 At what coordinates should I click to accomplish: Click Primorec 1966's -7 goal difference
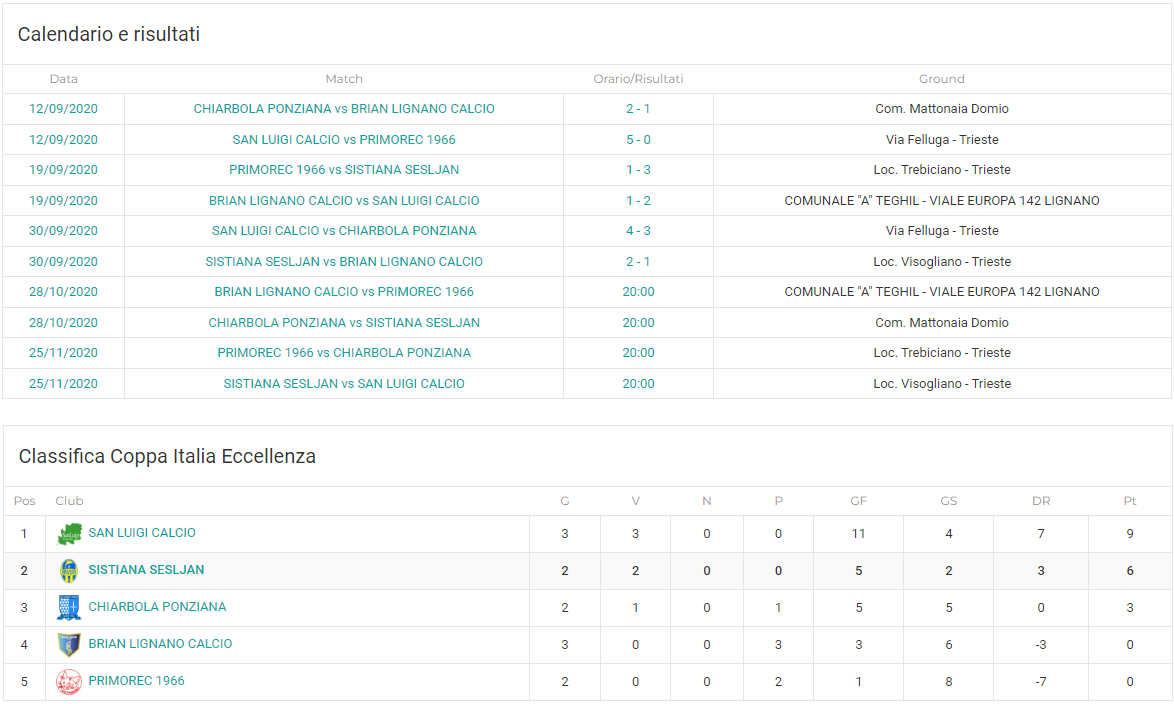1041,682
